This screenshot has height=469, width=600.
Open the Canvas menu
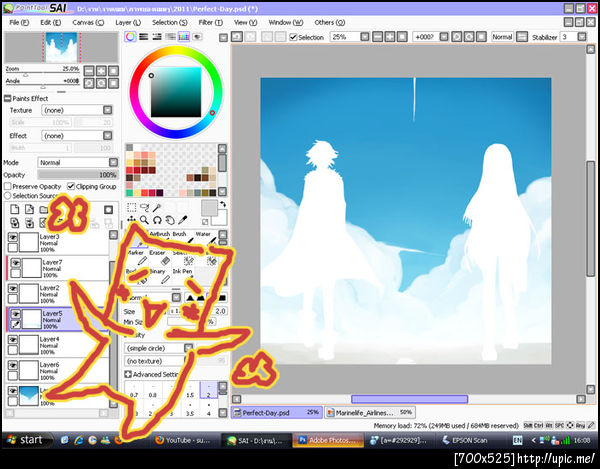(x=88, y=23)
